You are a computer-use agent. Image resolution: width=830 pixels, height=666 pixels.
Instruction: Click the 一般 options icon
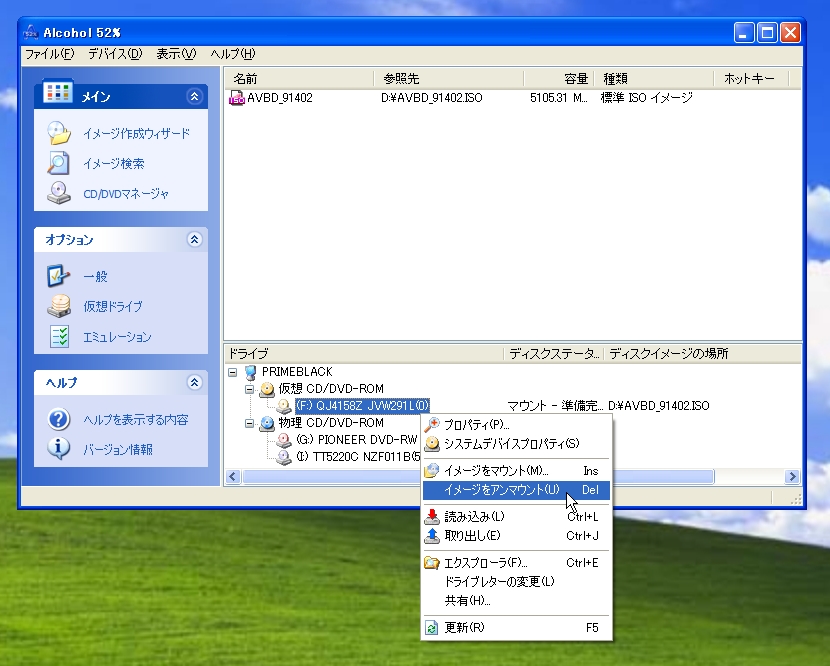58,276
